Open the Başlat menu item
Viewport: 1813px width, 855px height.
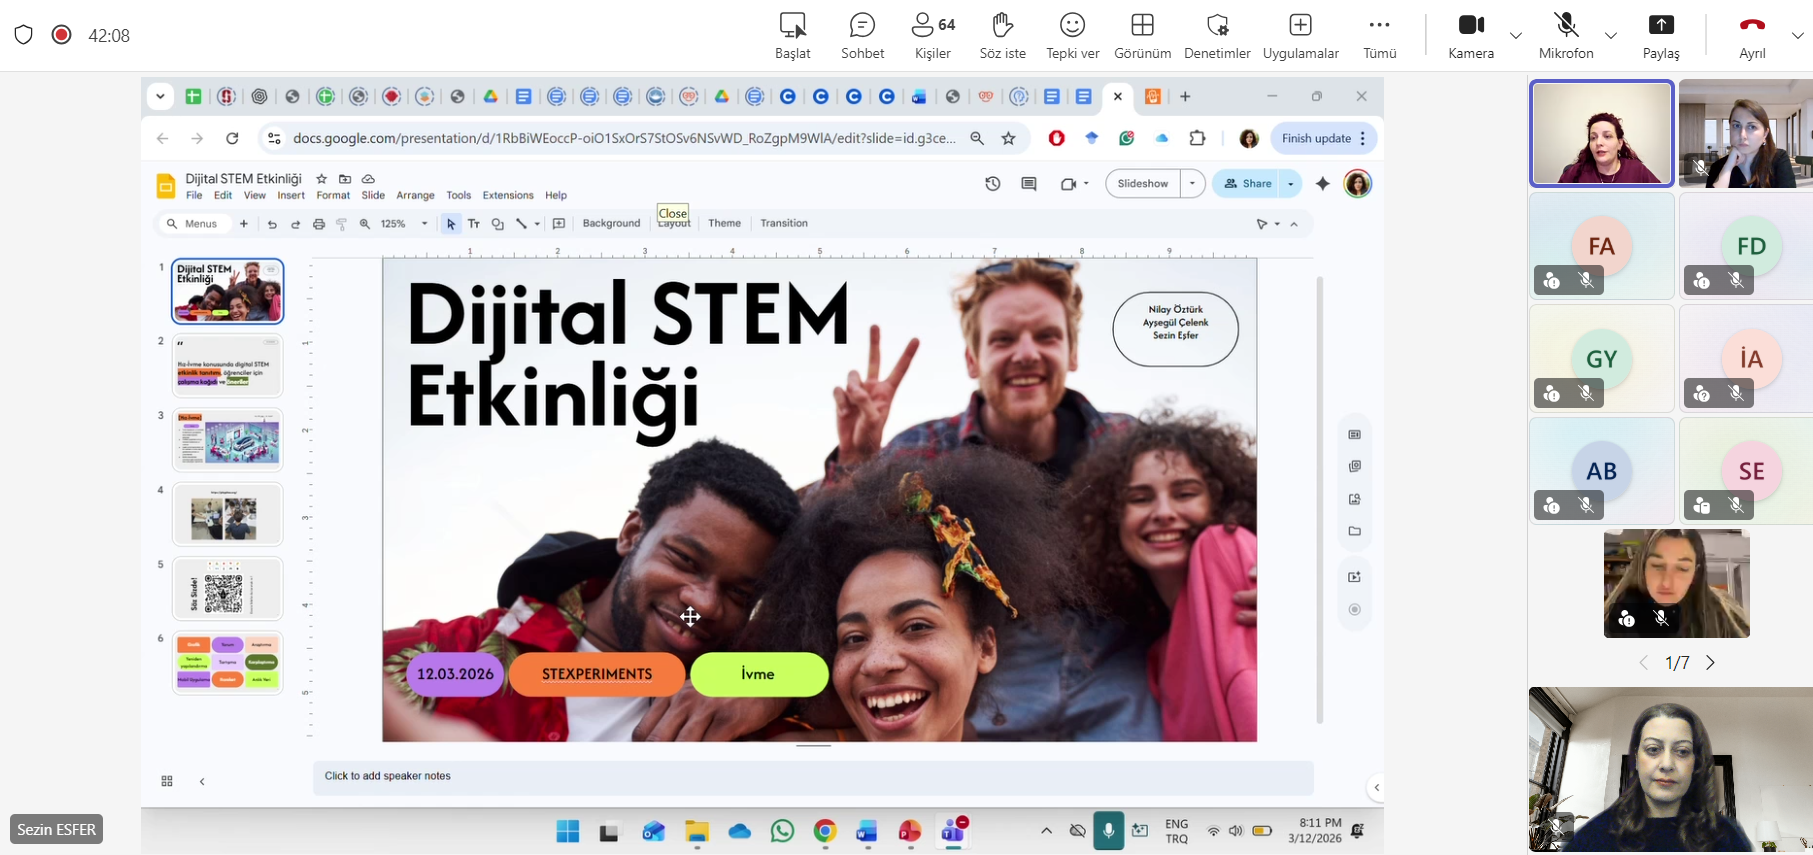point(792,35)
